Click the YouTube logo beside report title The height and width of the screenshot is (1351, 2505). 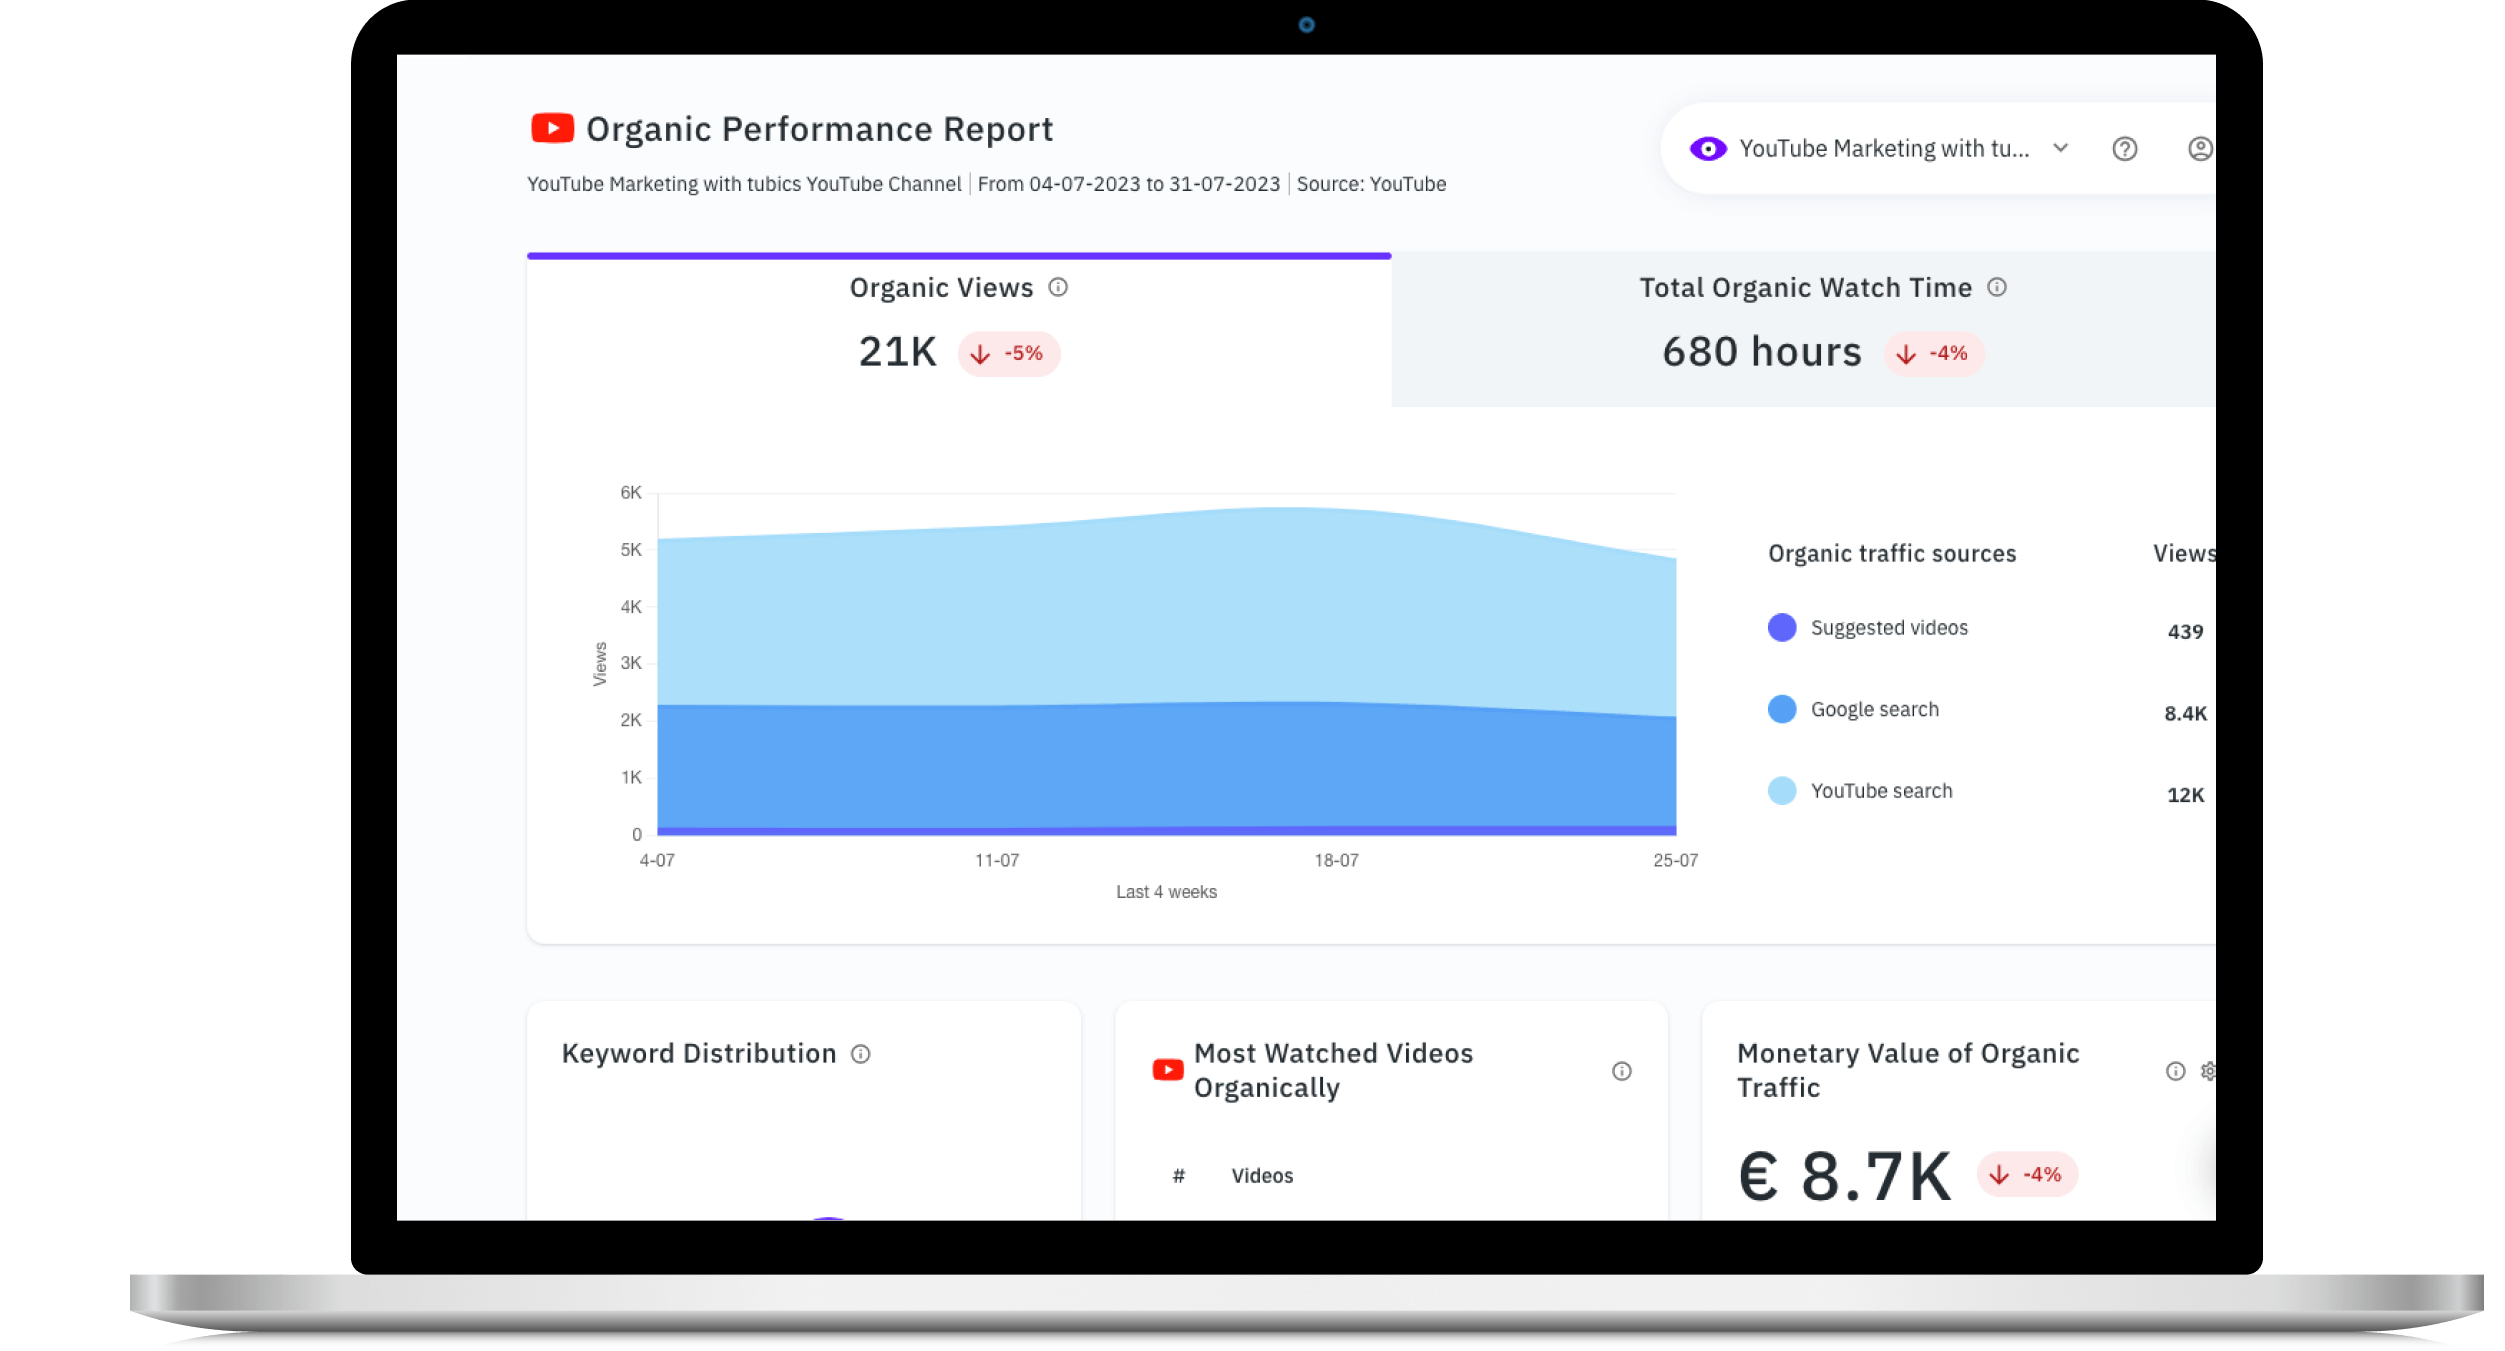(x=552, y=128)
